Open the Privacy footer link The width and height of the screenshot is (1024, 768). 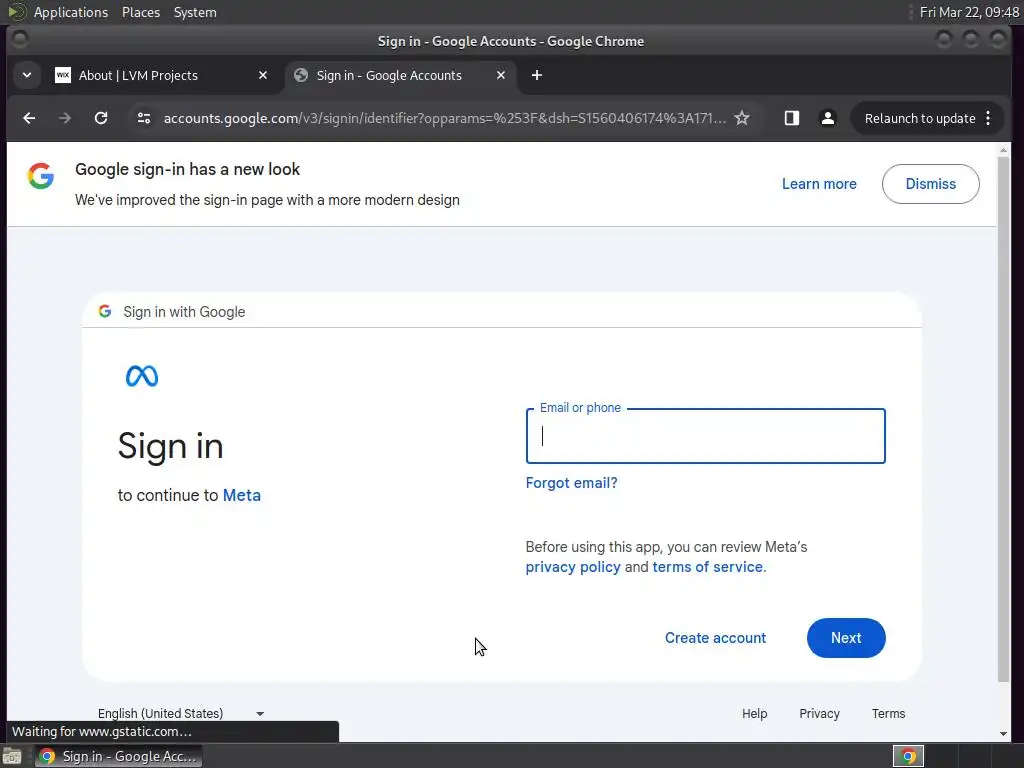point(819,713)
